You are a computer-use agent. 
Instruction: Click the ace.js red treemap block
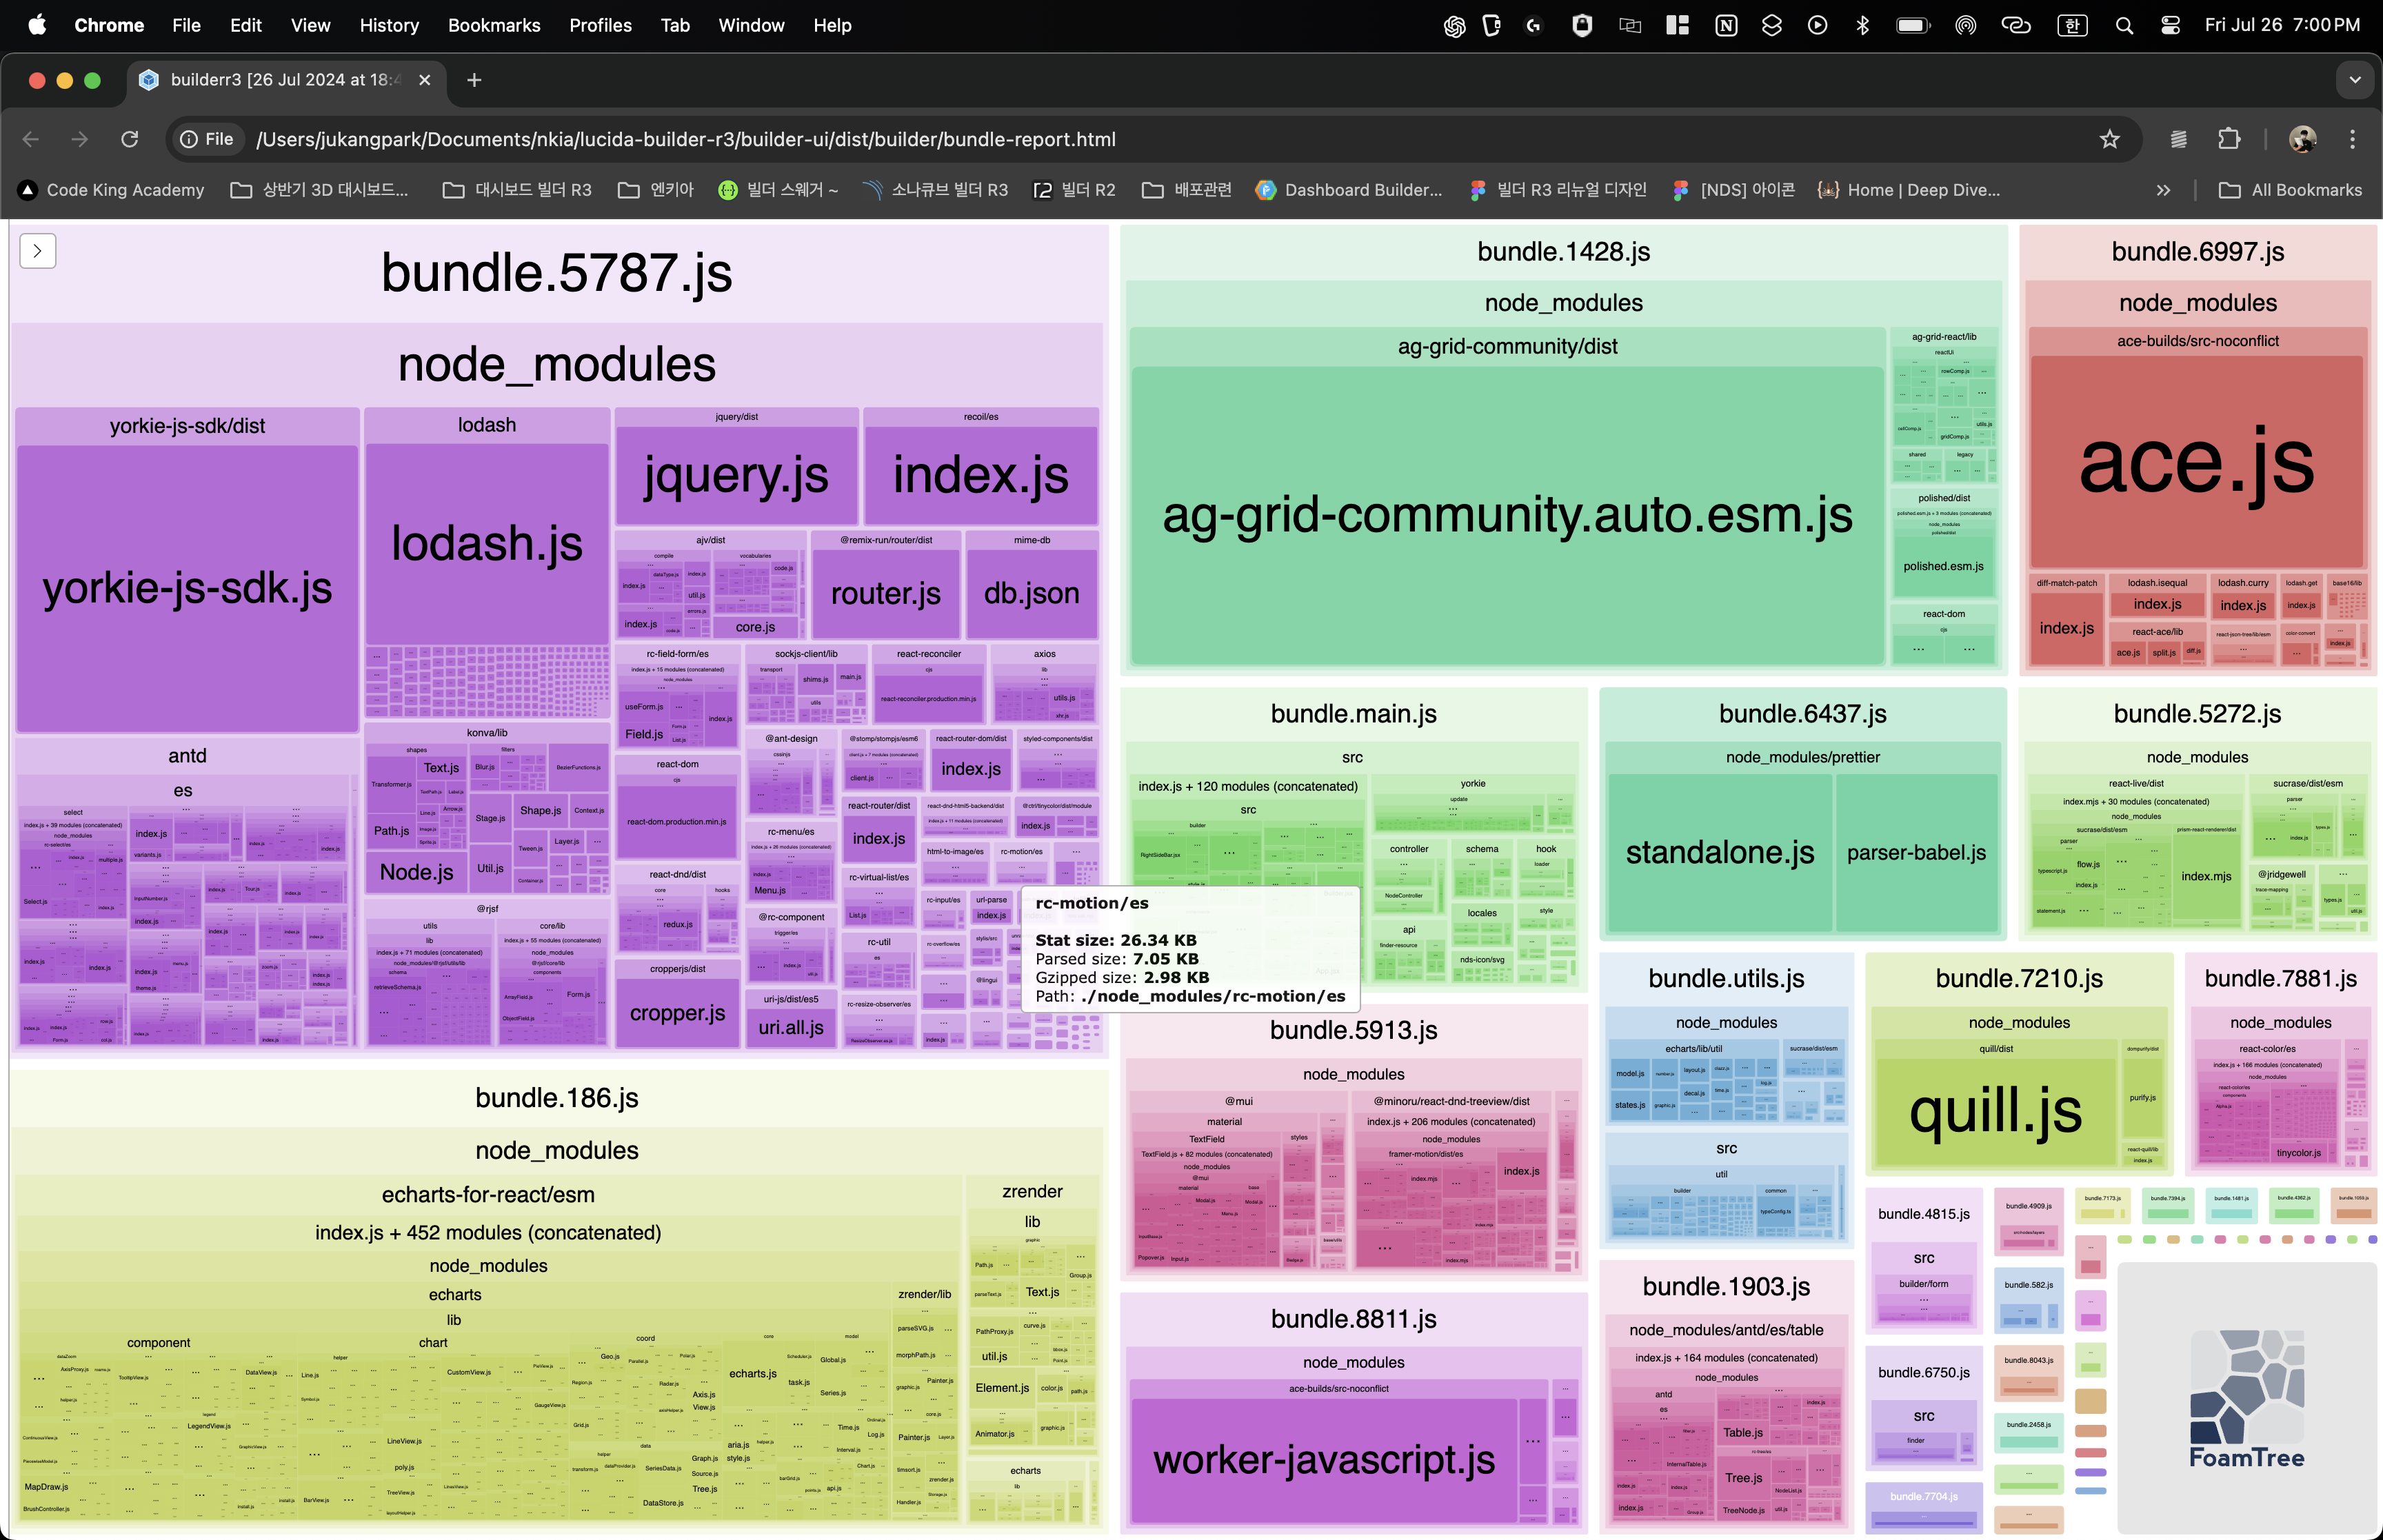tap(2196, 462)
